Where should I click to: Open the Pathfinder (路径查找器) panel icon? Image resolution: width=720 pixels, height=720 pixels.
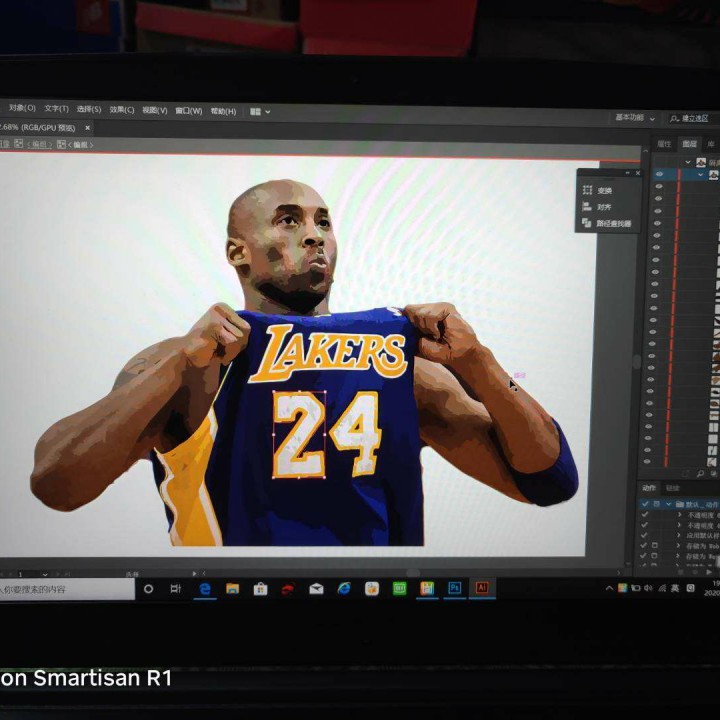[587, 223]
